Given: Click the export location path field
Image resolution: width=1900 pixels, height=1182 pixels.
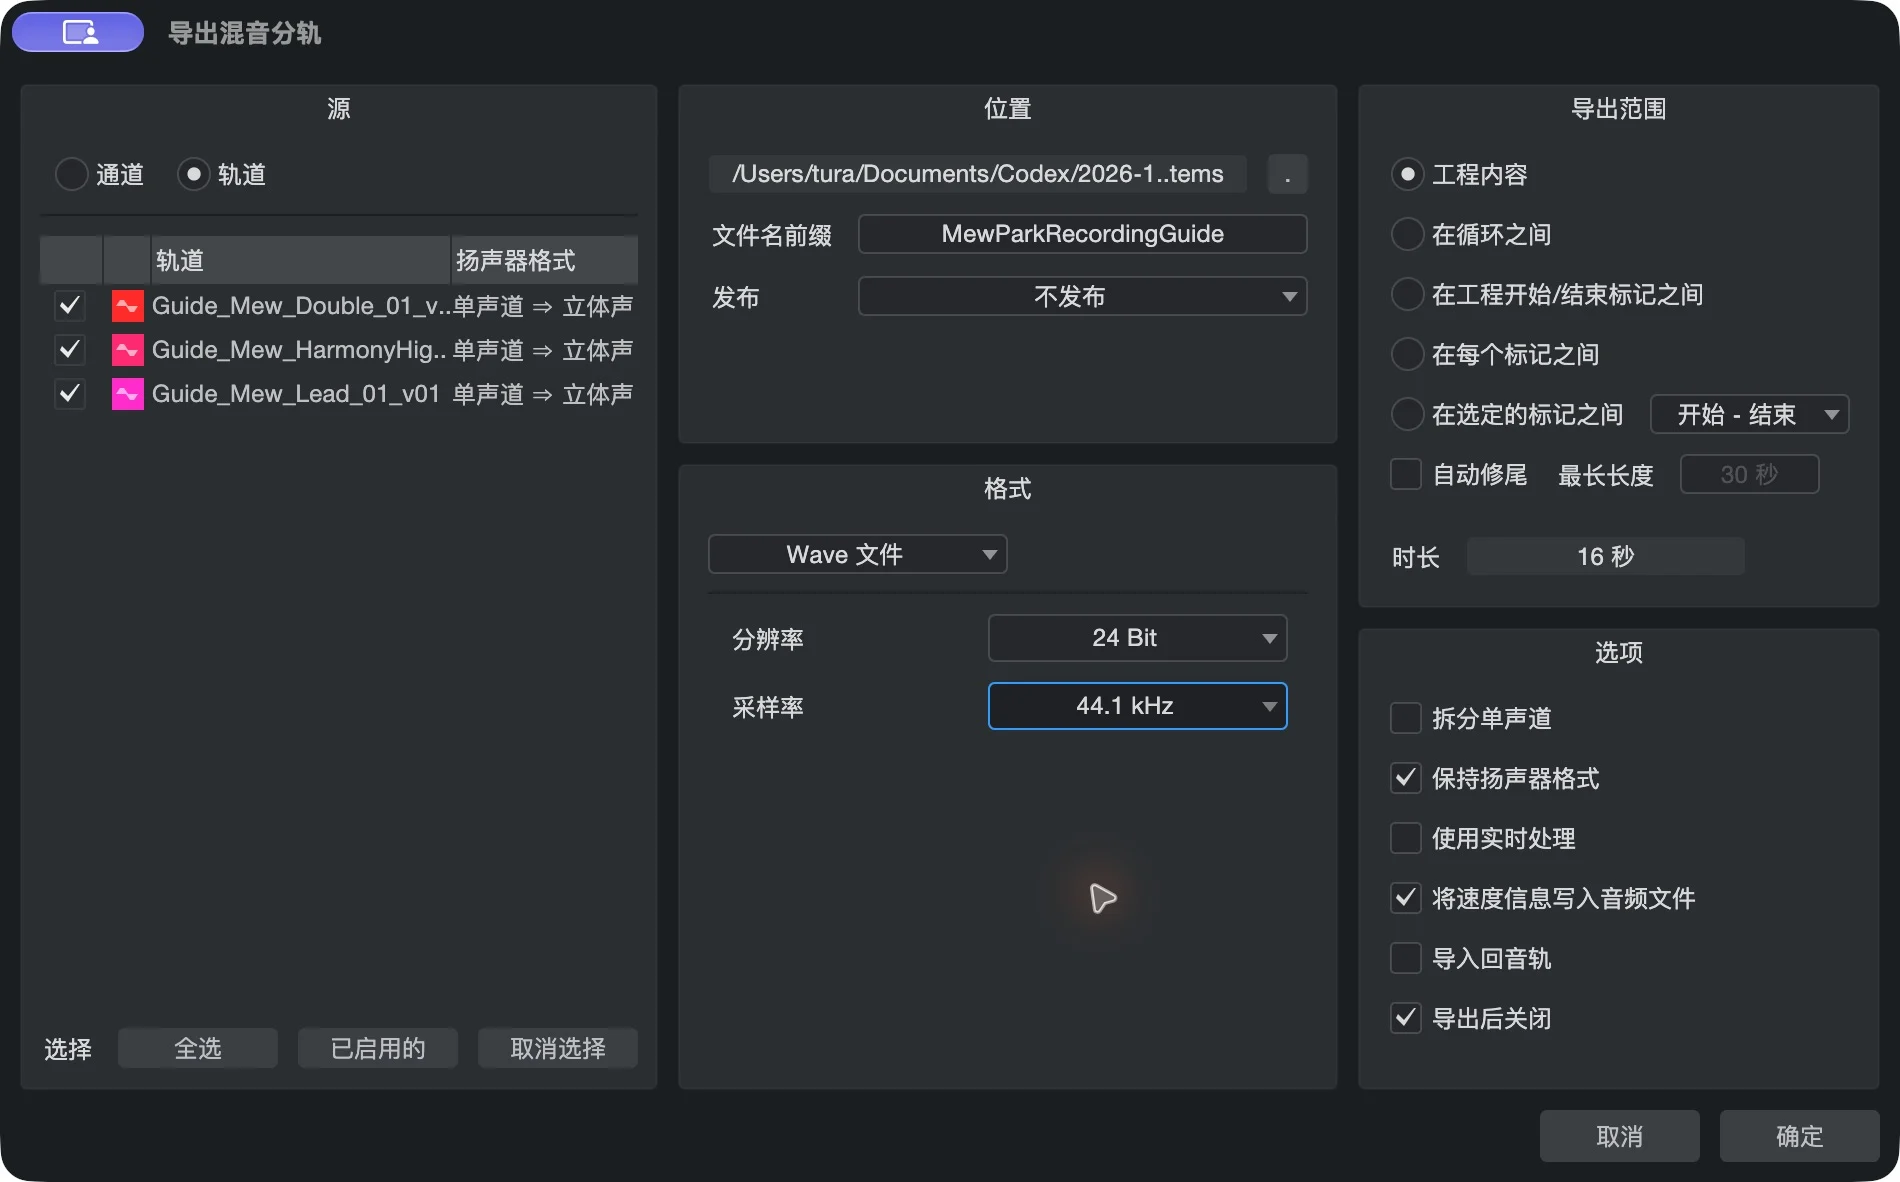Looking at the screenshot, I should [x=978, y=174].
